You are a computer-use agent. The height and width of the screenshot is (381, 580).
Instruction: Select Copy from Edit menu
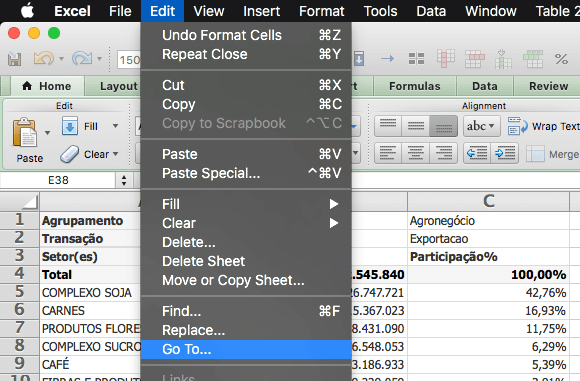pyautogui.click(x=246, y=104)
